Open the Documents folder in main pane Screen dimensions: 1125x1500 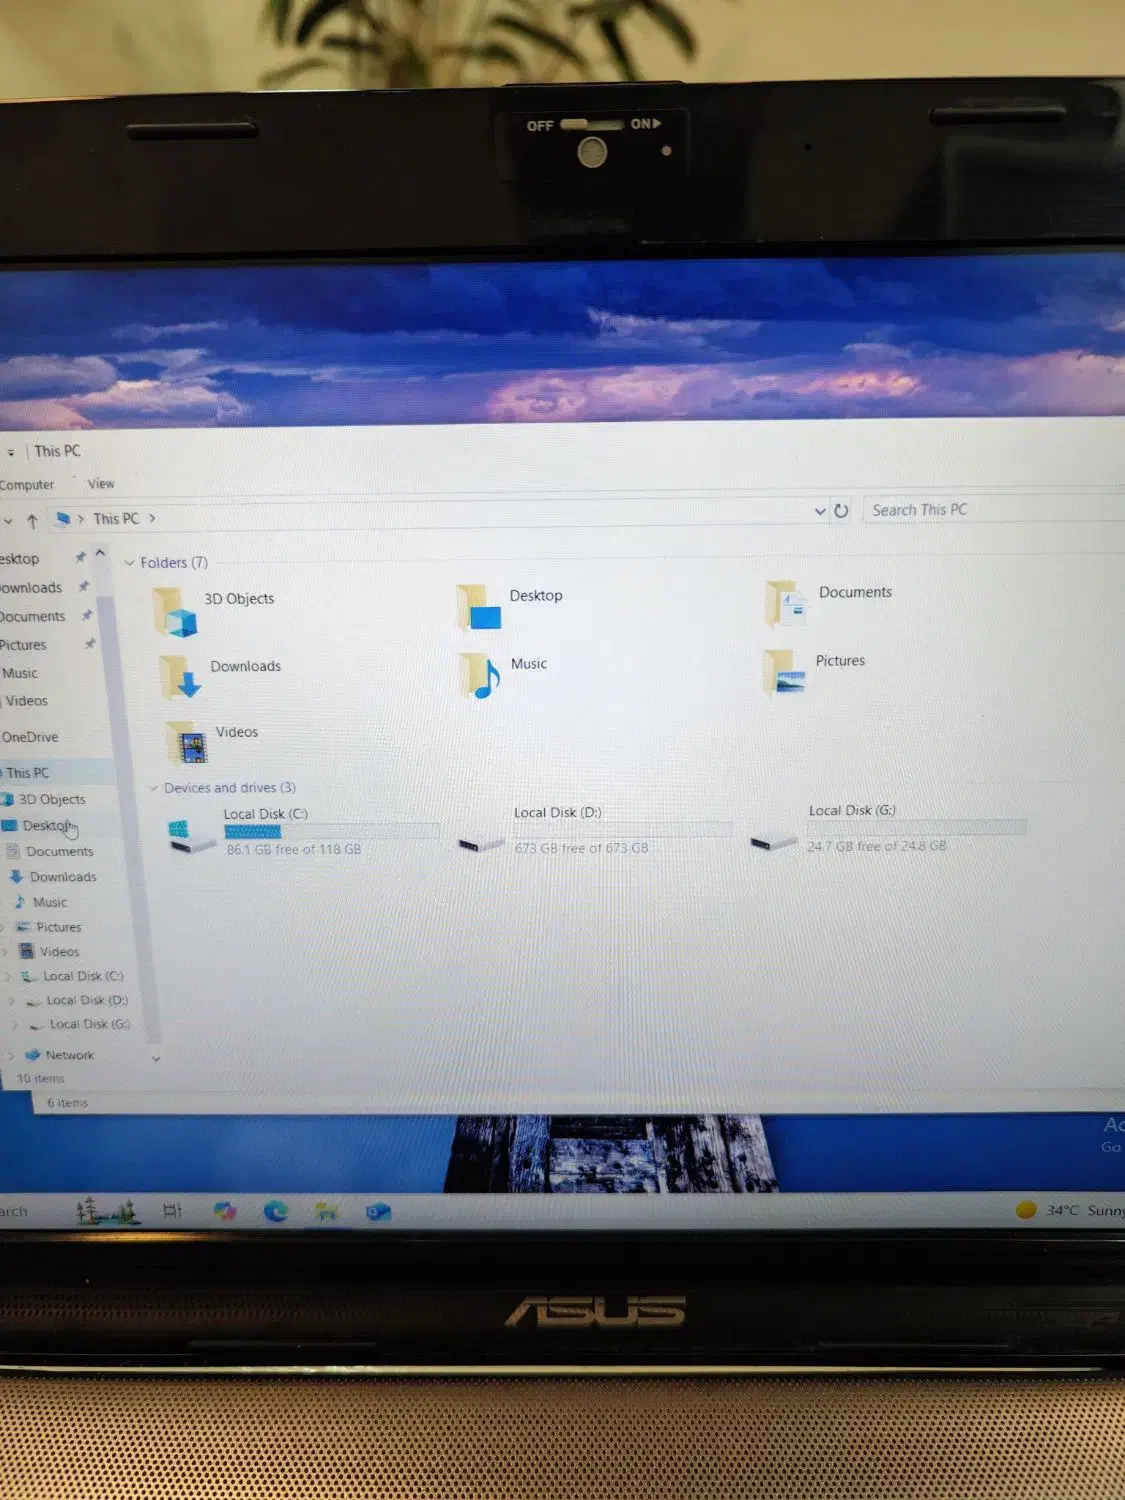pyautogui.click(x=786, y=603)
